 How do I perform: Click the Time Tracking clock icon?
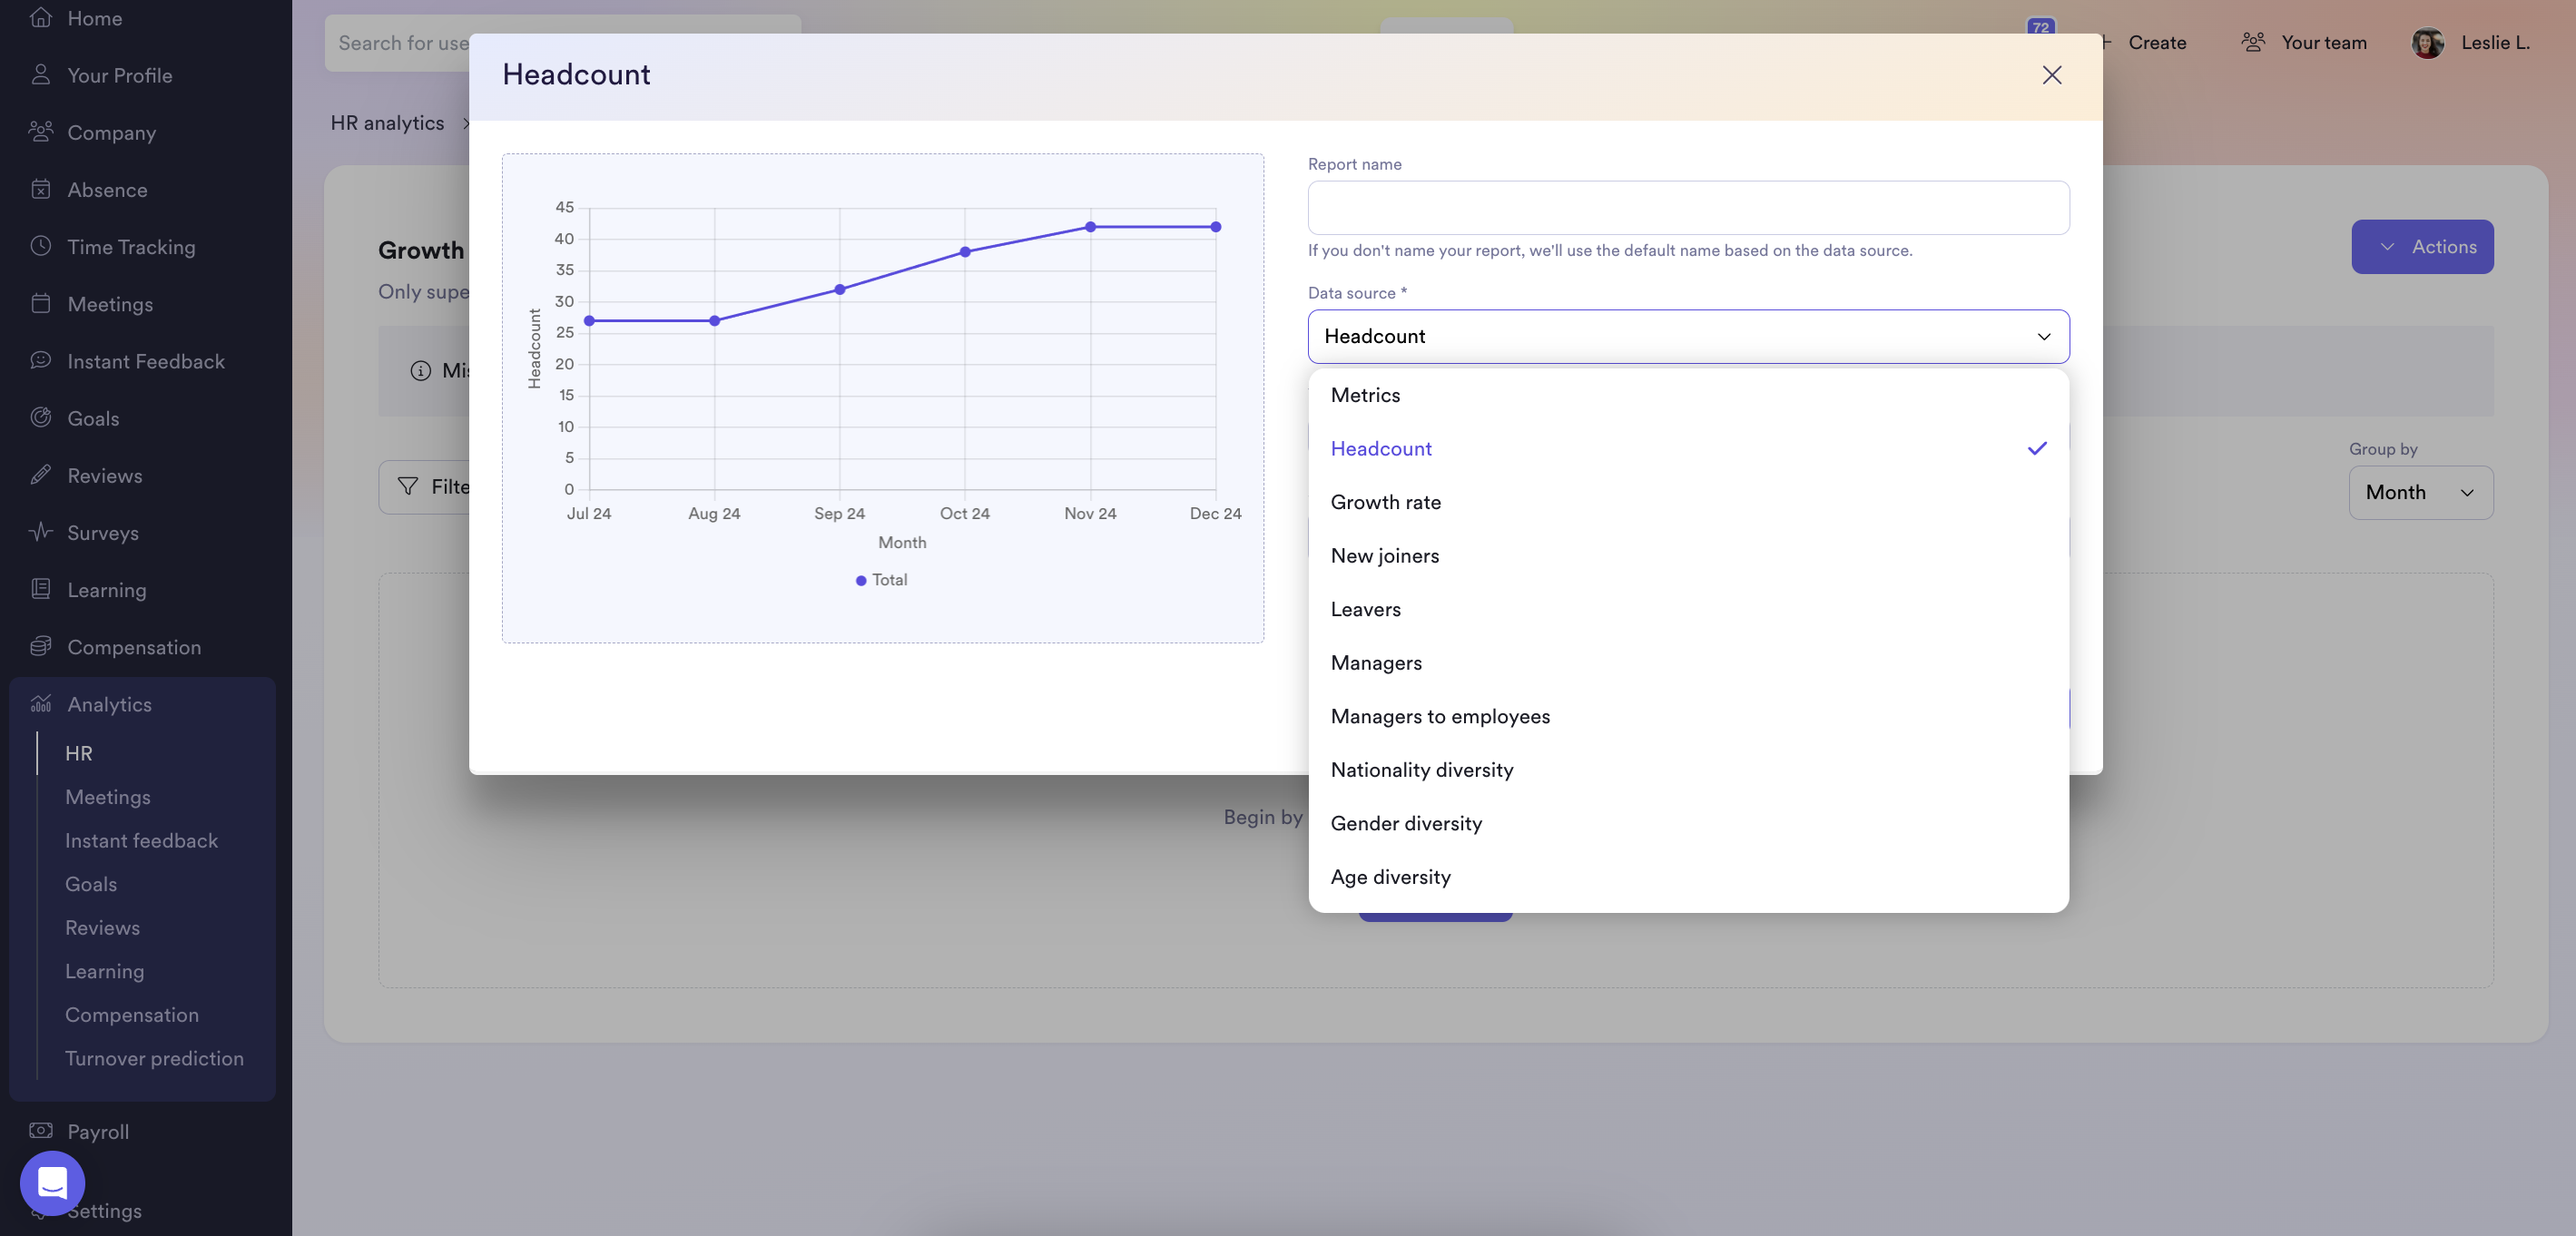coord(41,246)
